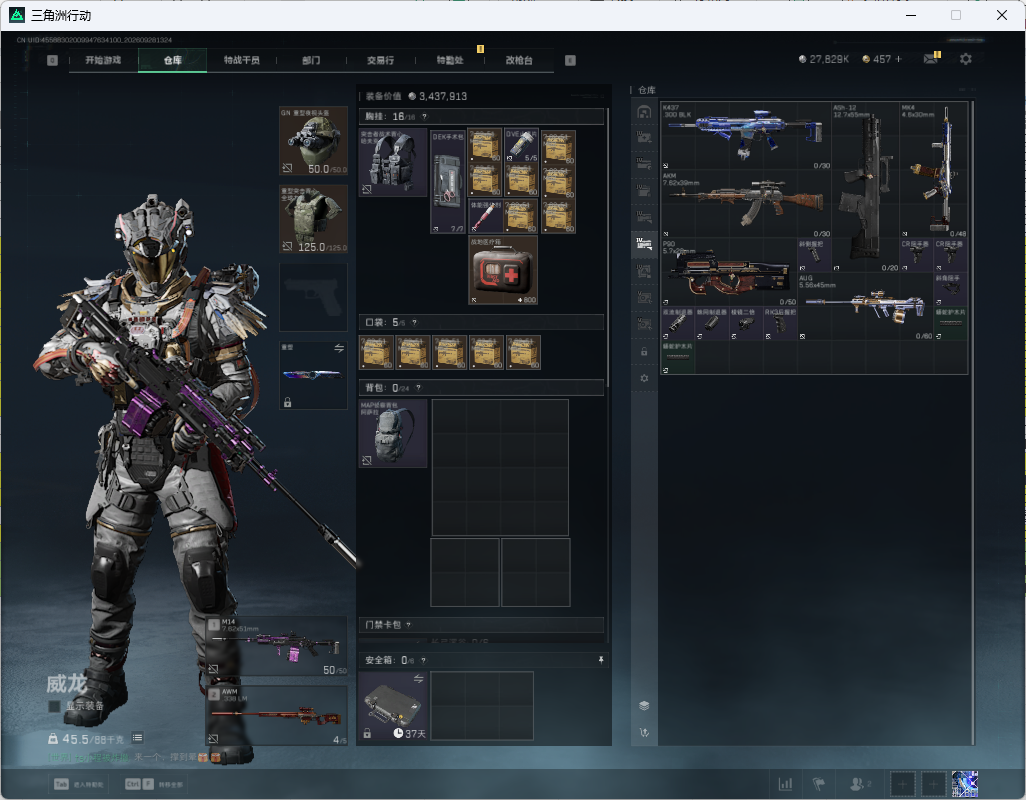Open the 部门 tab
This screenshot has height=800, width=1026.
311,60
